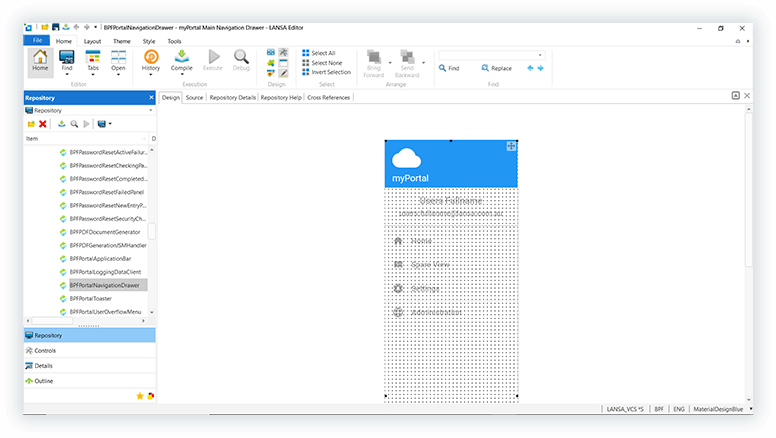The height and width of the screenshot is (438, 776).
Task: Click the find next arrow in Find group
Action: pyautogui.click(x=540, y=68)
